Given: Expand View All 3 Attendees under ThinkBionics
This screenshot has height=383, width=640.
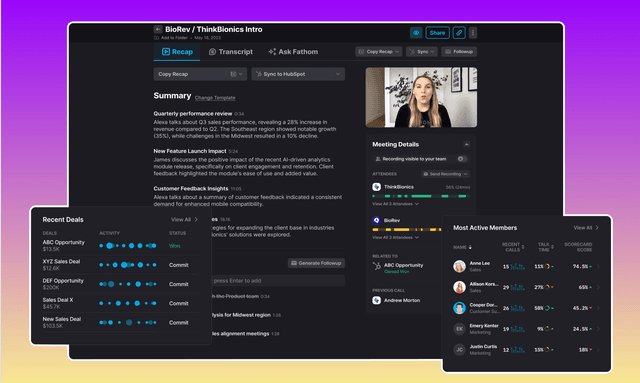Looking at the screenshot, I should (x=395, y=204).
